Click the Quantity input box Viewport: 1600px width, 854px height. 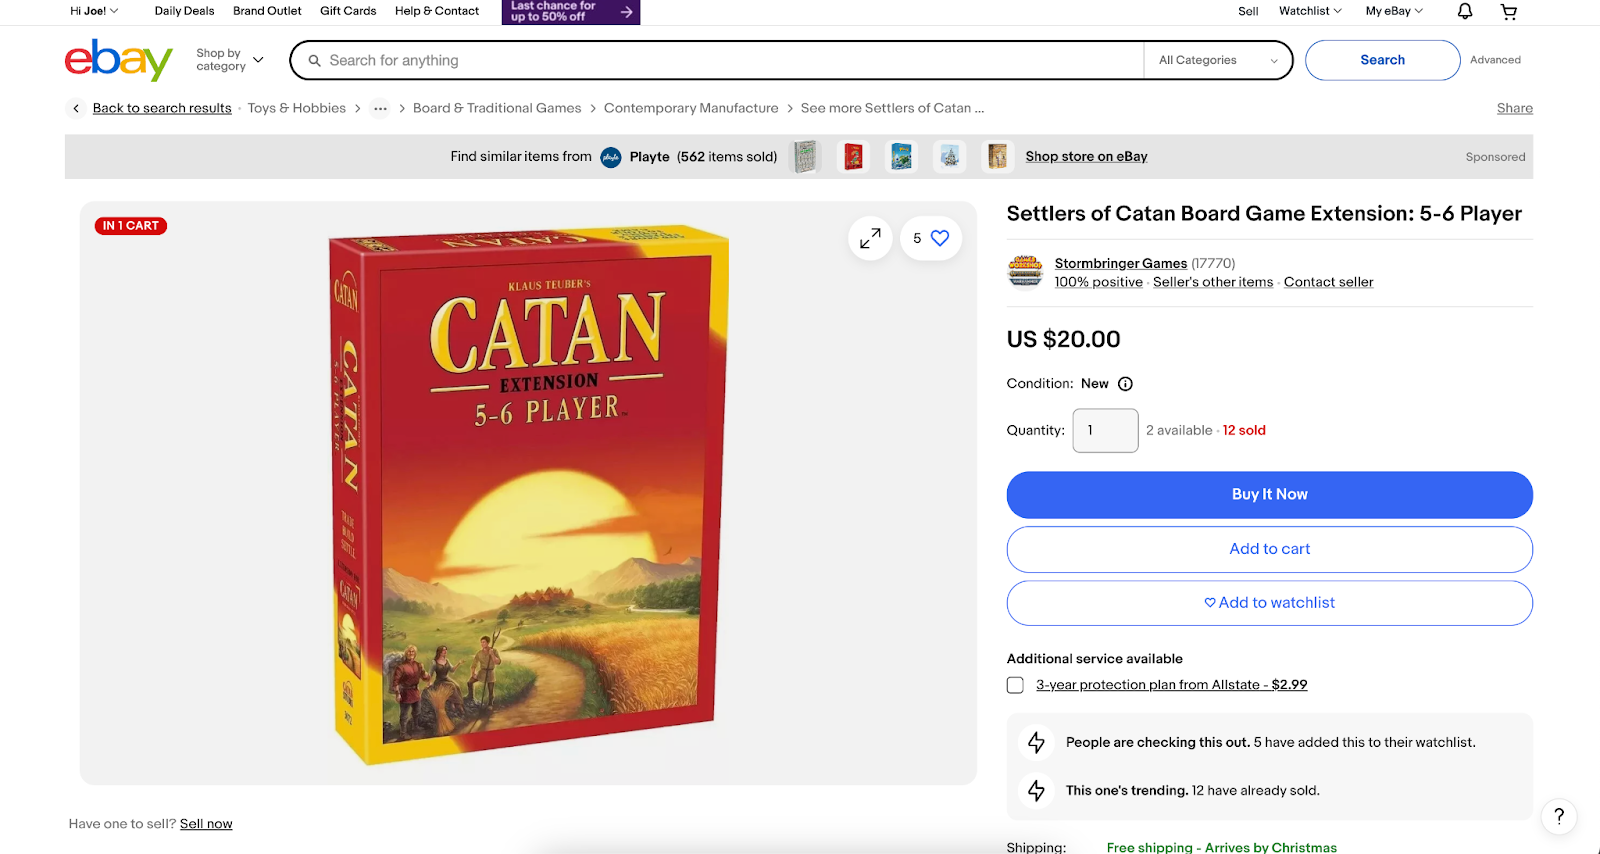[1105, 431]
